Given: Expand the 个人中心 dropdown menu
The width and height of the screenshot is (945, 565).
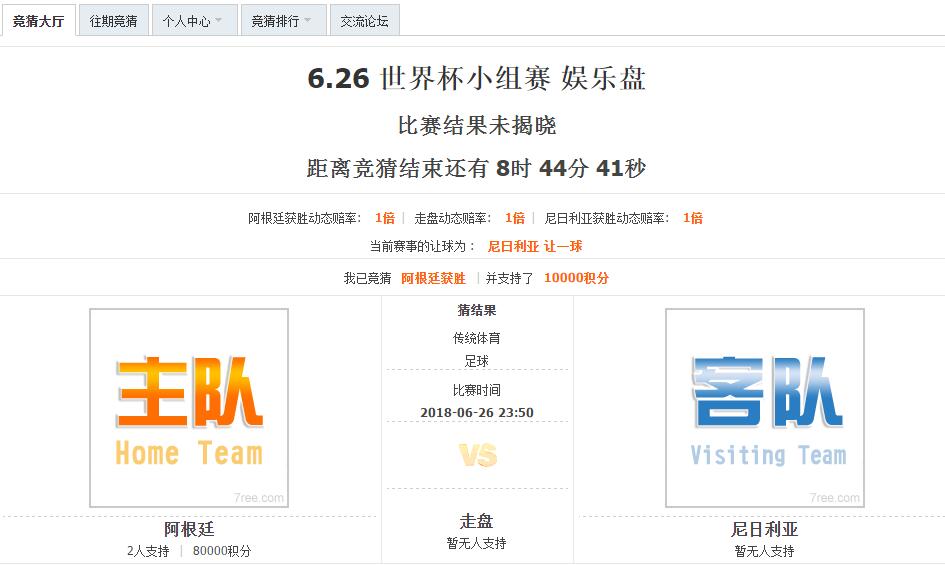Looking at the screenshot, I should (194, 20).
